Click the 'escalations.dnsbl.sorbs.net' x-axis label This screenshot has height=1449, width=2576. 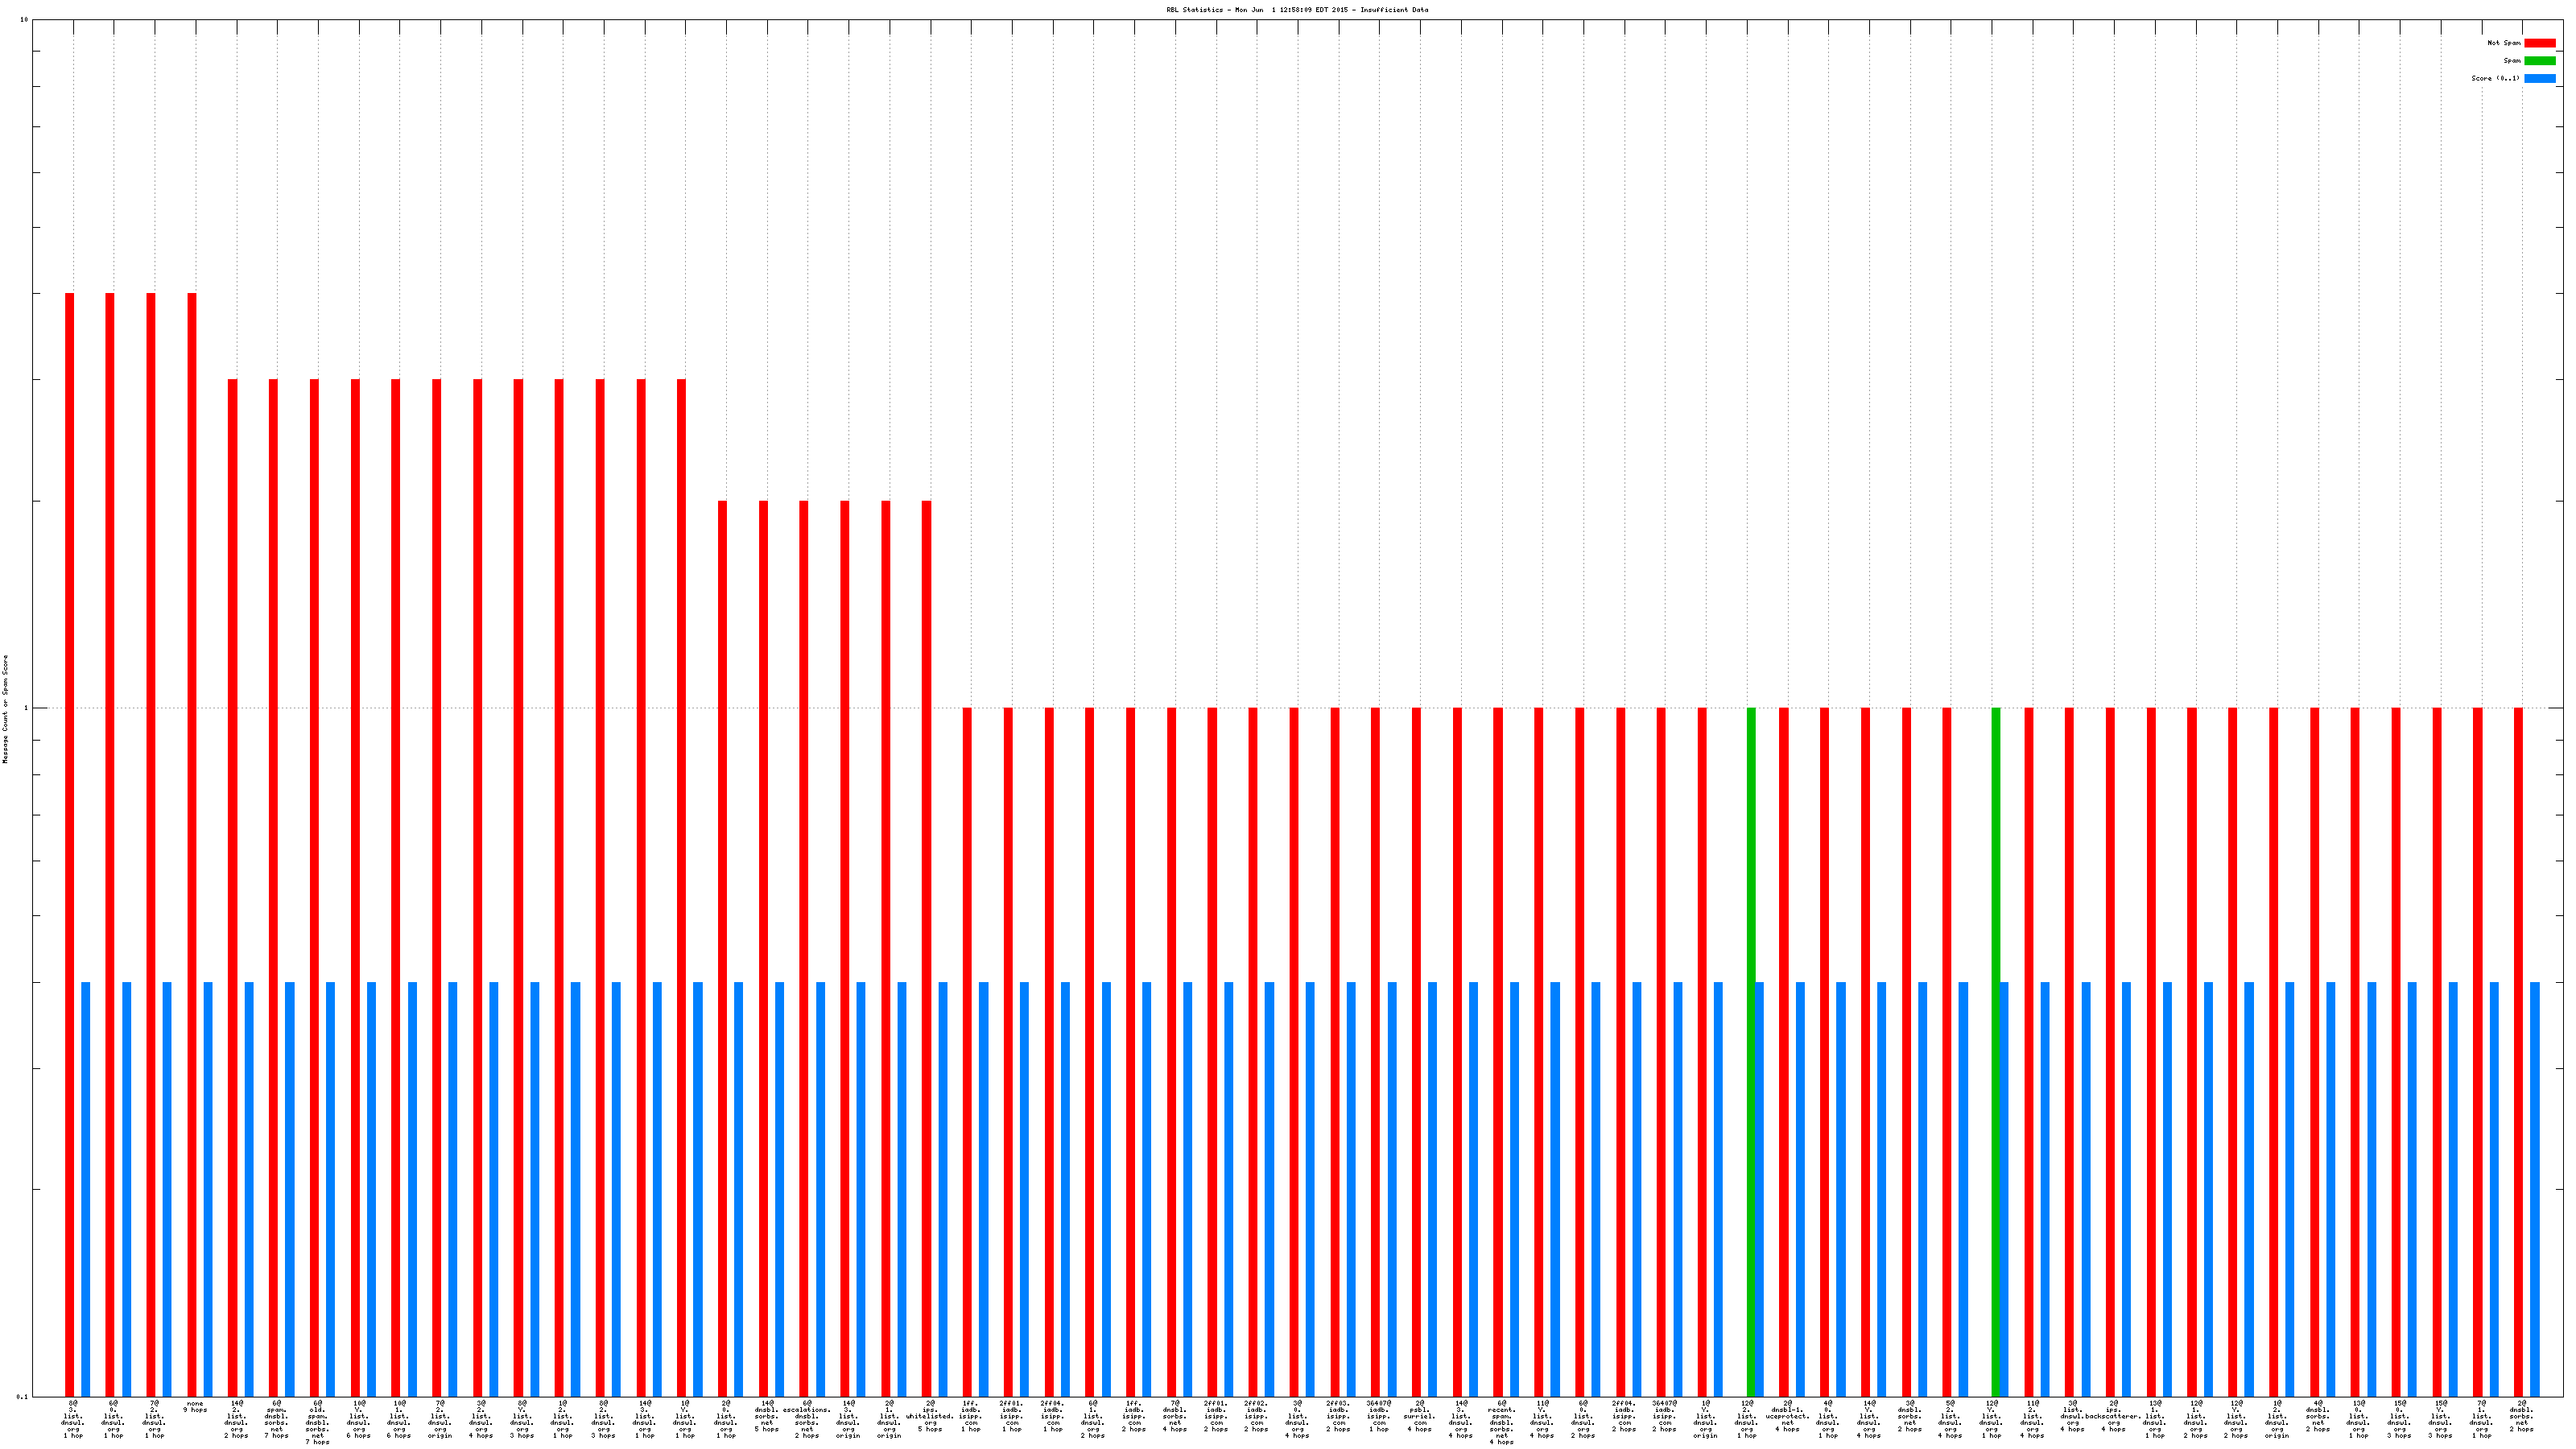[x=807, y=1419]
